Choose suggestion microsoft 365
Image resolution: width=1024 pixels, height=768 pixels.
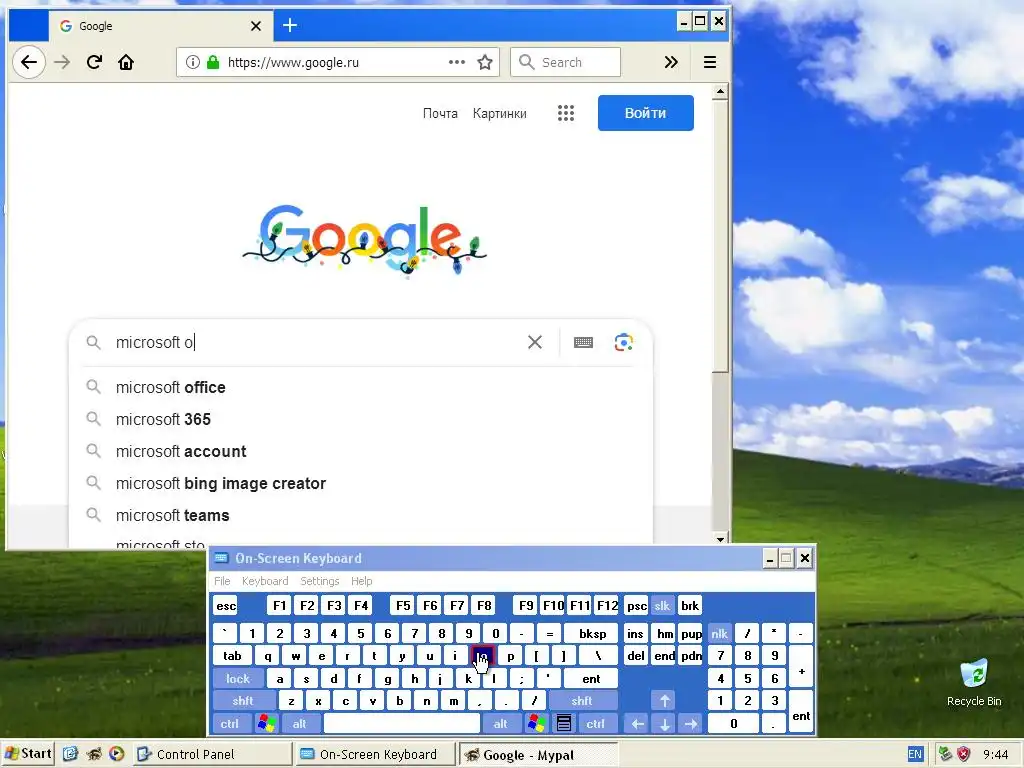coord(360,419)
